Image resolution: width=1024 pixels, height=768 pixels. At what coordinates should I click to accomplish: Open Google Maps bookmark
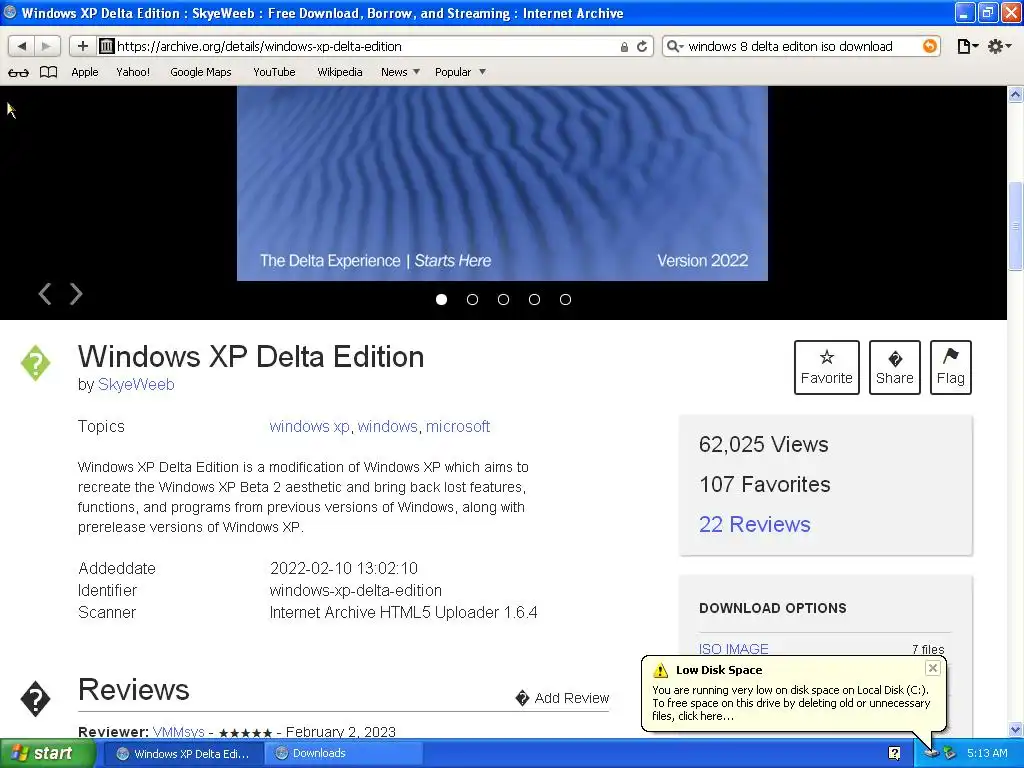click(200, 72)
